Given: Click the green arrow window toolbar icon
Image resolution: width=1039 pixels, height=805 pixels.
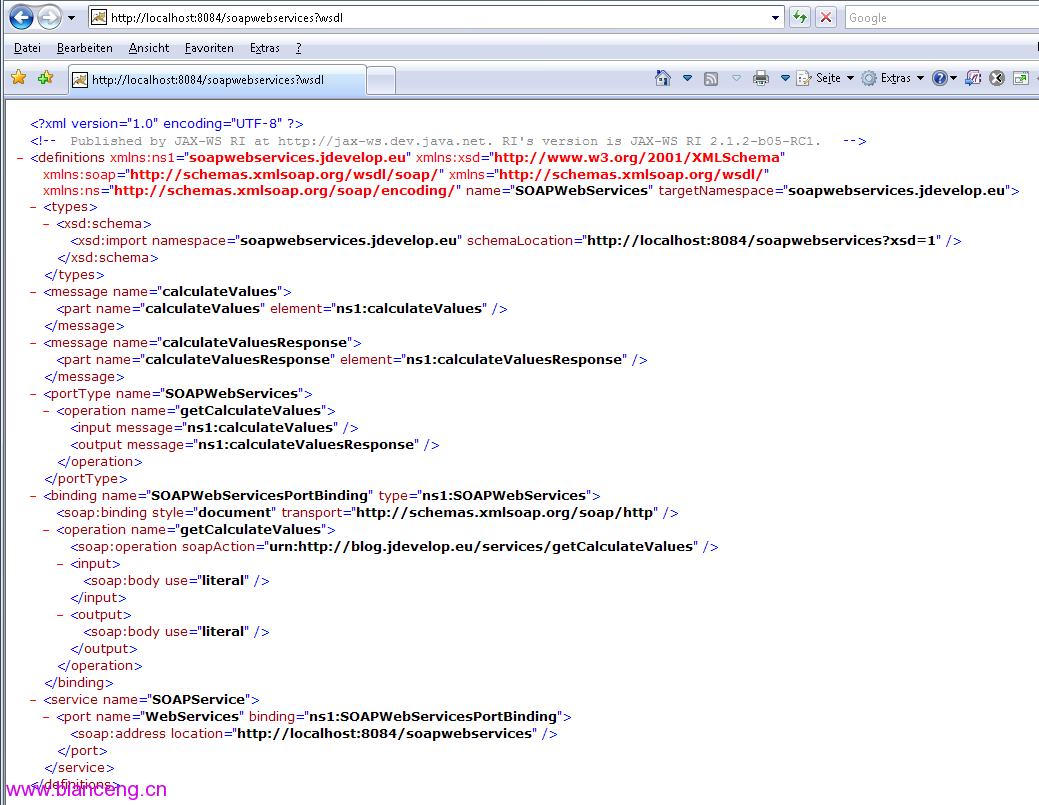Looking at the screenshot, I should tap(1021, 78).
